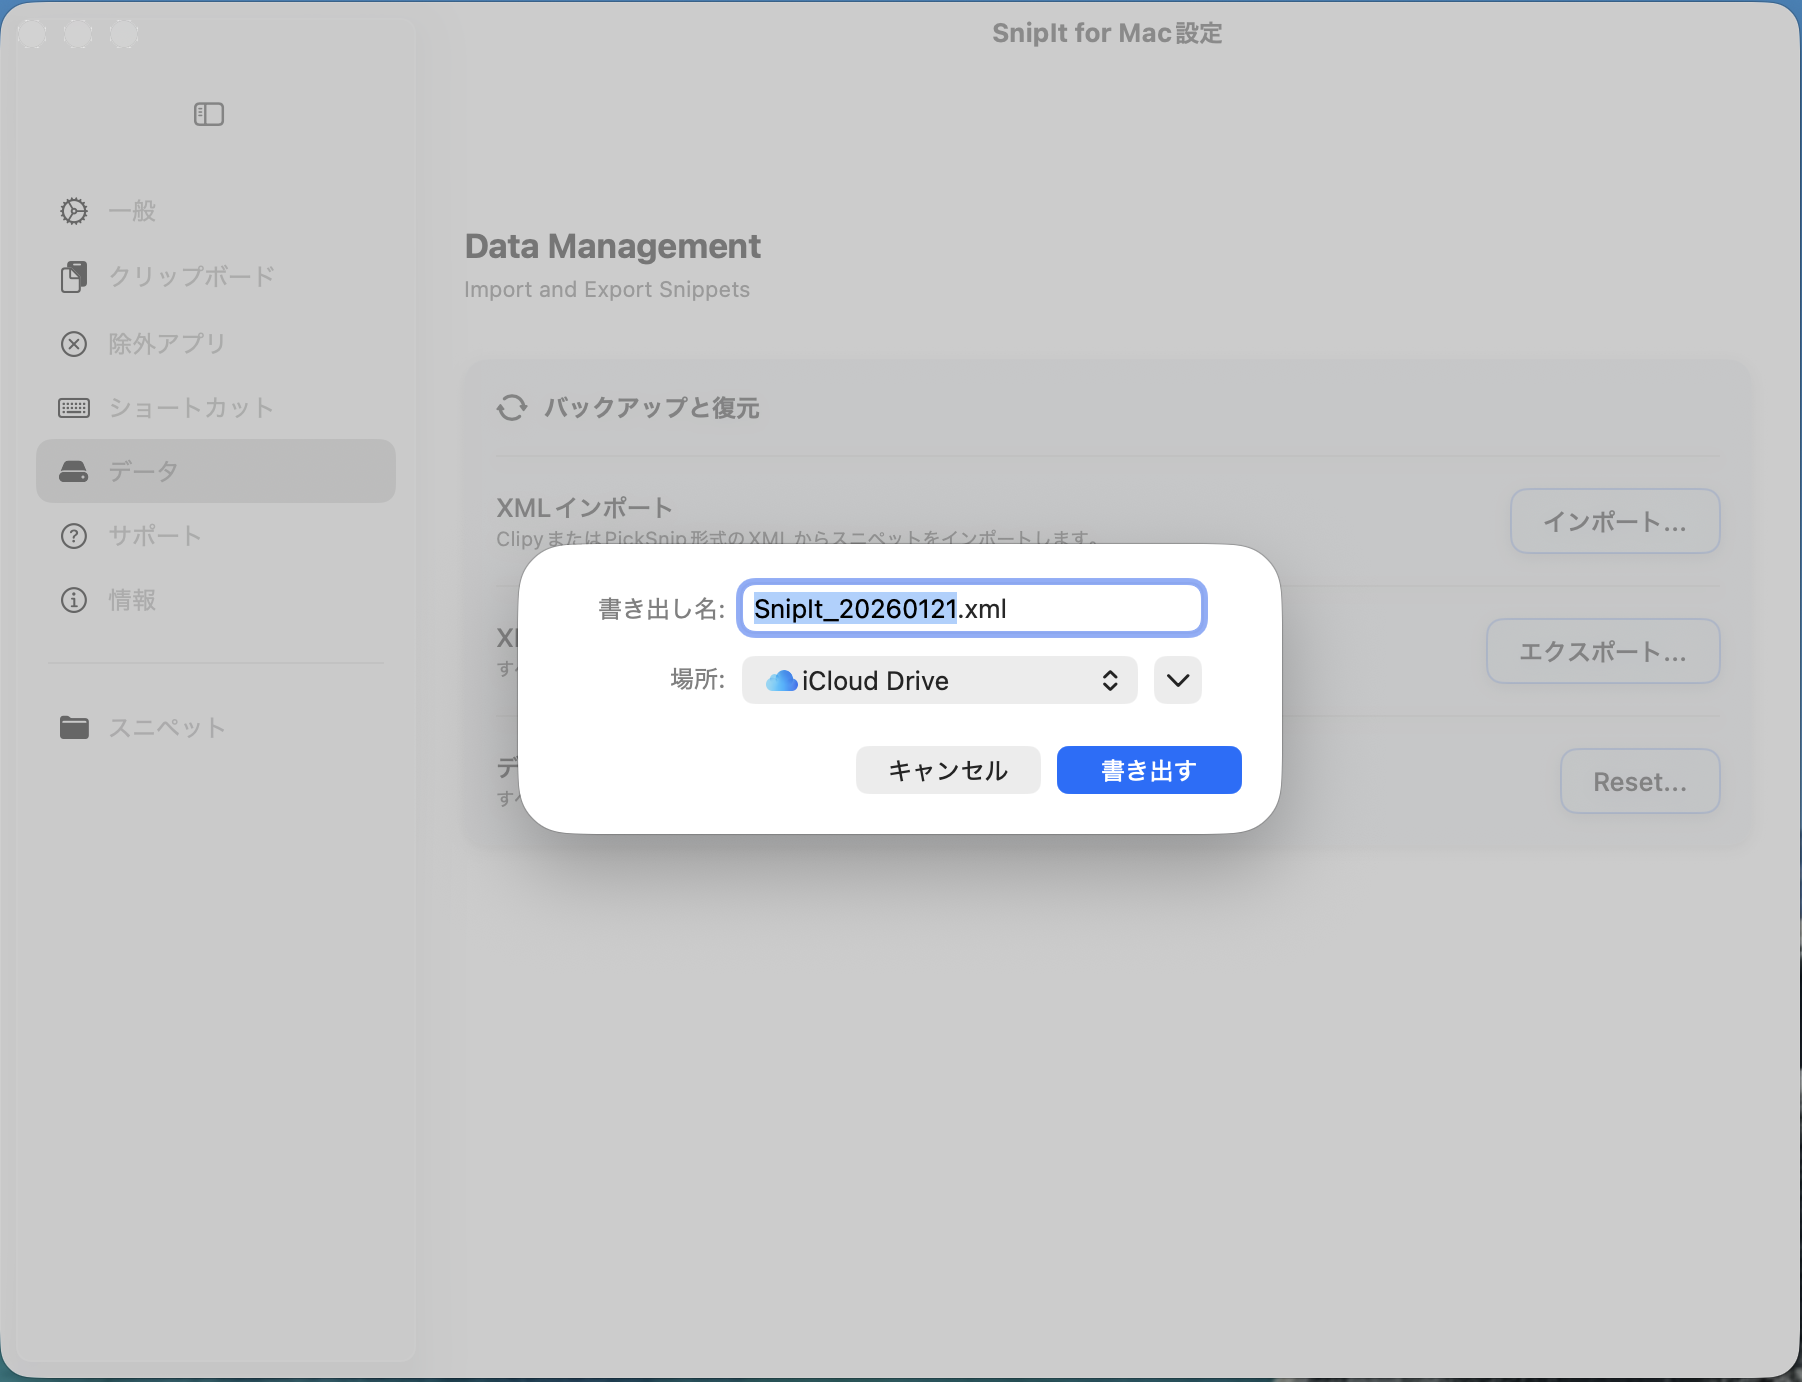Toggle the sidebar visibility icon
The width and height of the screenshot is (1802, 1382).
tap(209, 114)
